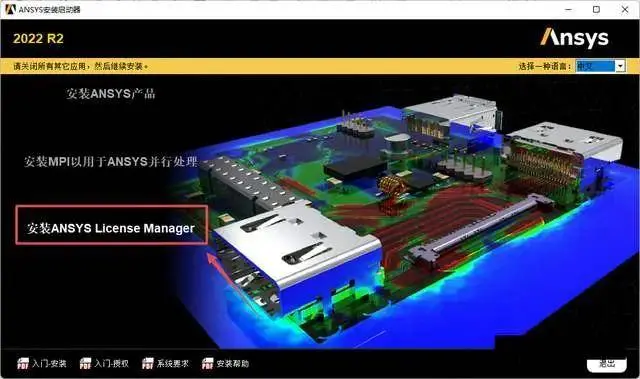Image resolution: width=640 pixels, height=379 pixels.
Task: Click the 2022 R2 version label
Action: coord(38,38)
